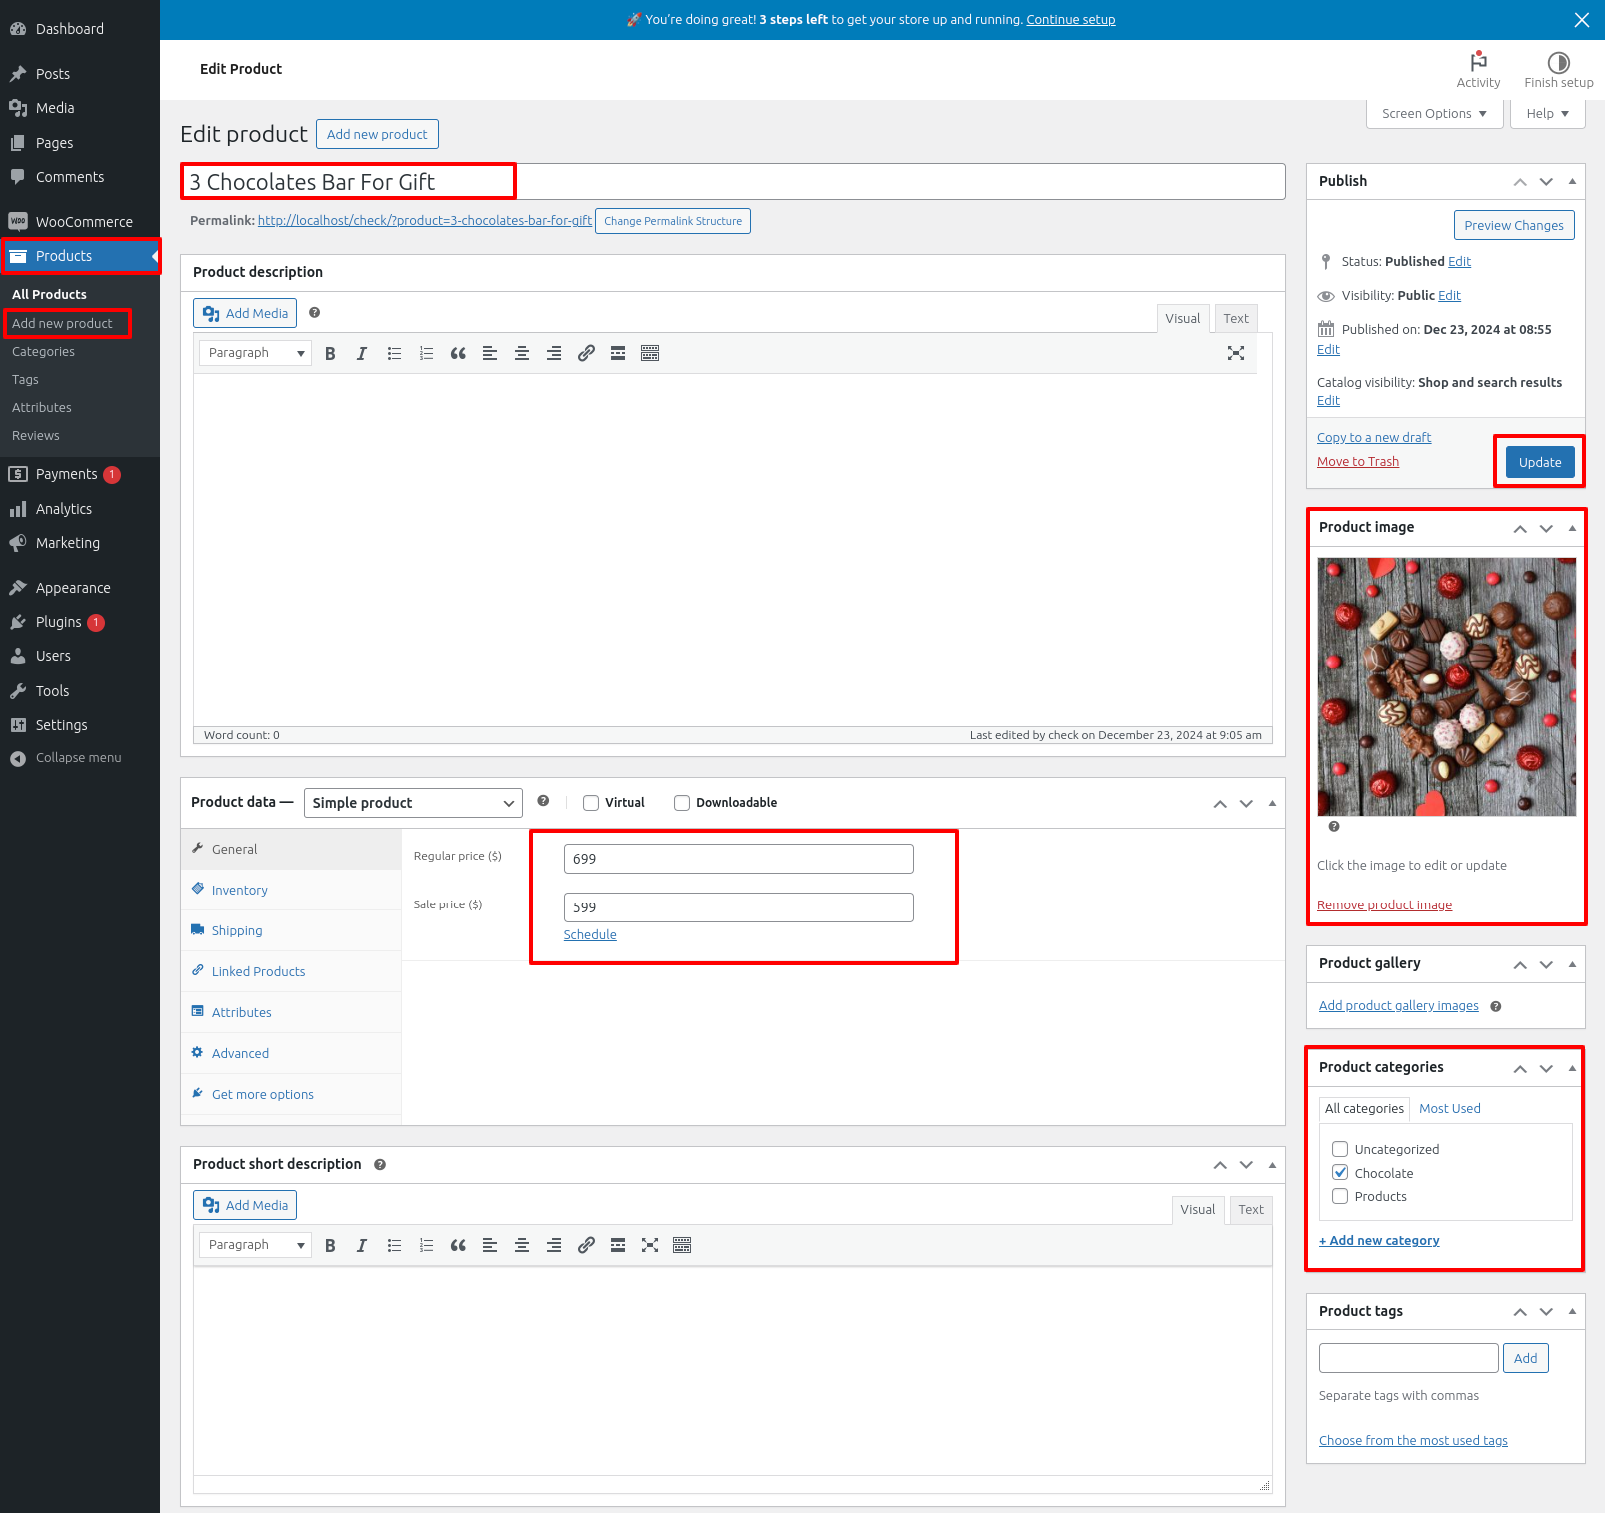Click toolbar toggle icon in product description editor
The width and height of the screenshot is (1605, 1513).
pyautogui.click(x=650, y=353)
